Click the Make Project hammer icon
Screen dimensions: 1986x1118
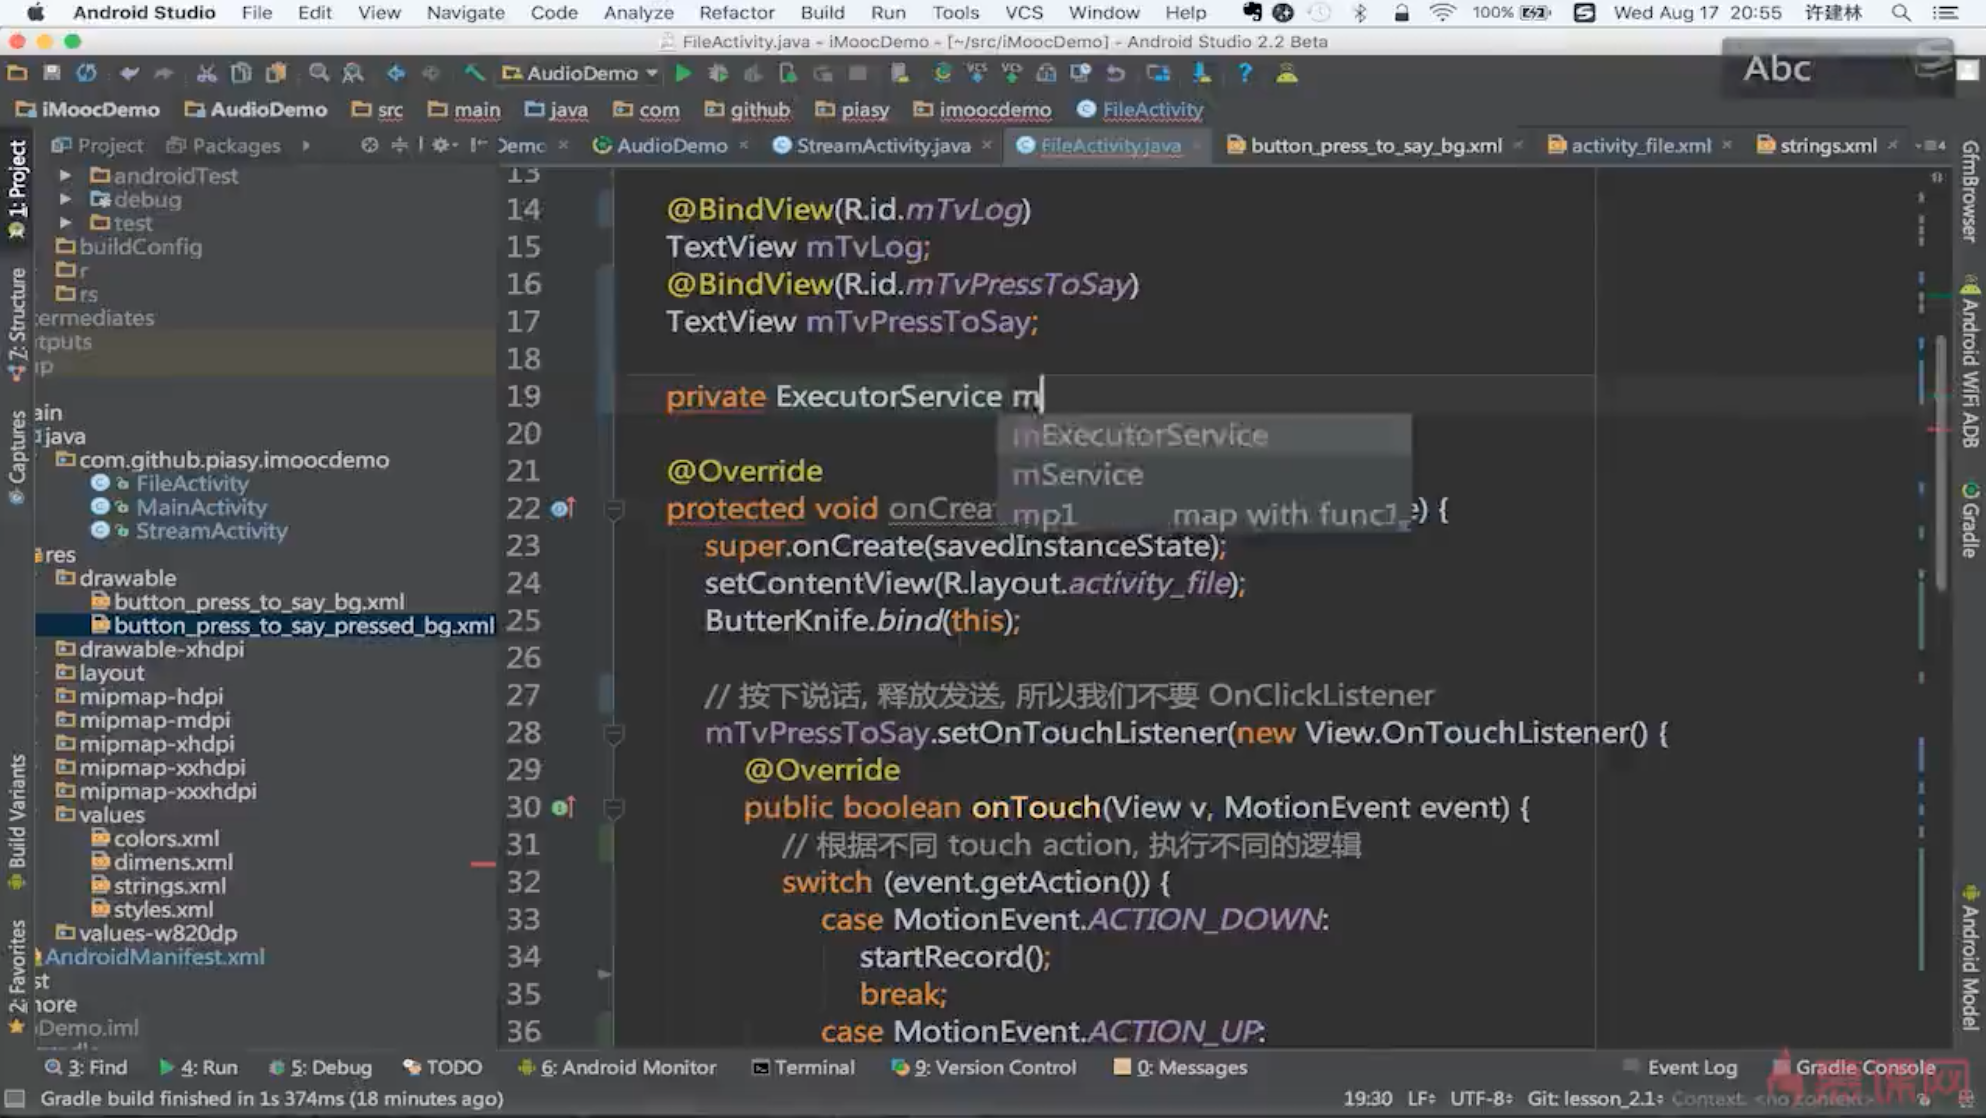474,73
